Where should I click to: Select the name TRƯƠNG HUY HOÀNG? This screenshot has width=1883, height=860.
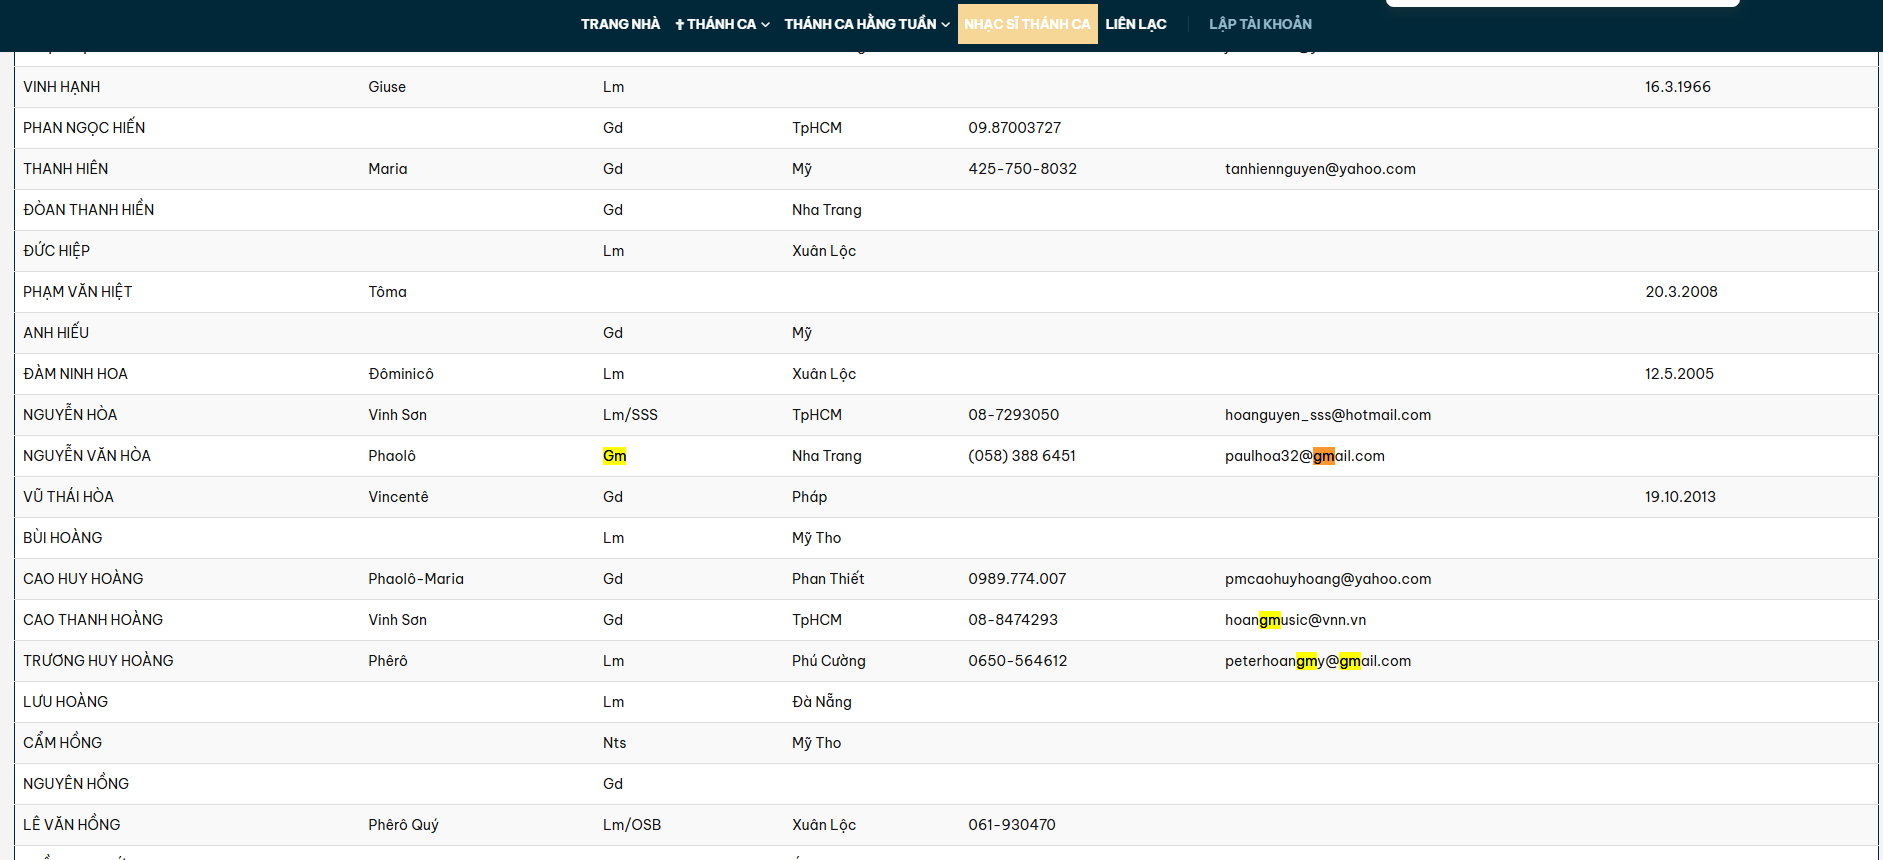point(99,661)
